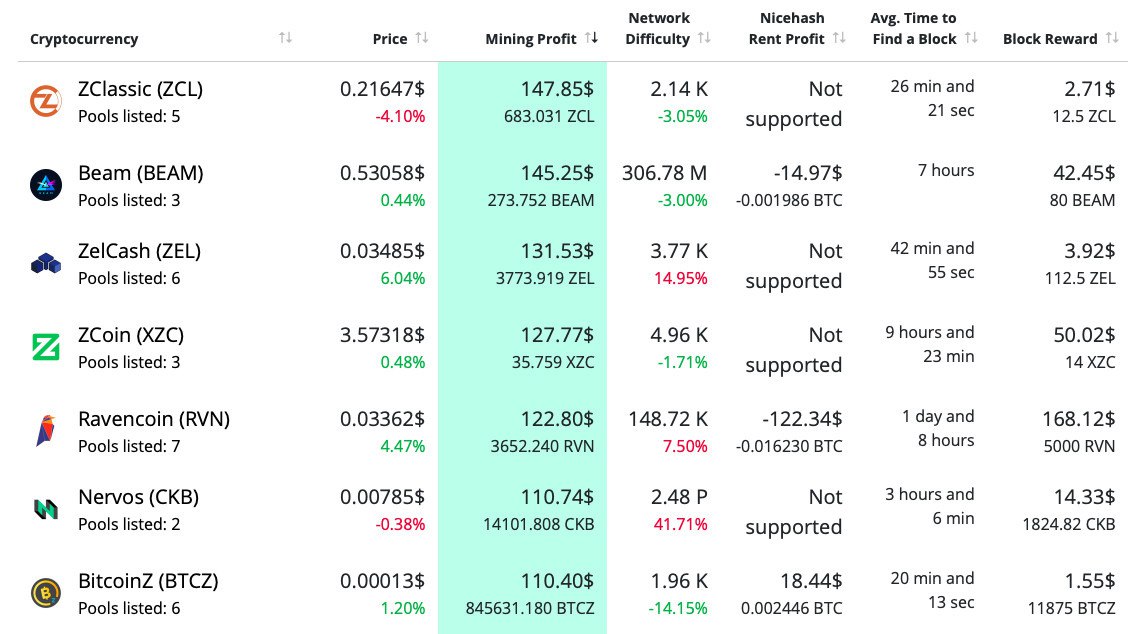Open the Beam (BEAM) coin page
Image resolution: width=1138 pixels, height=634 pixels.
coord(140,173)
